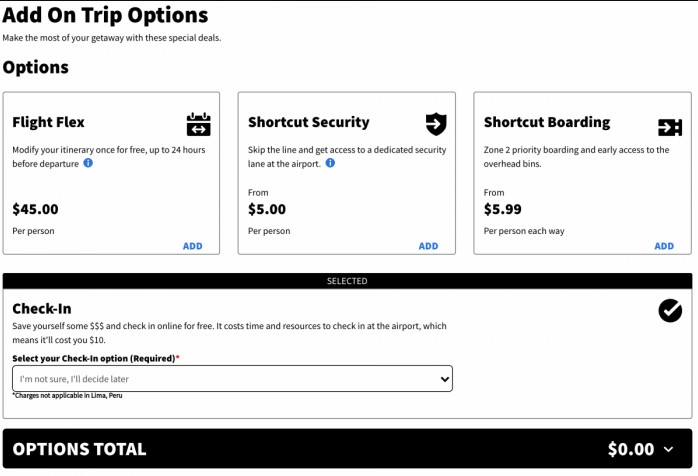Select the Flight Flex card title
This screenshot has height=476, width=698.
click(x=48, y=123)
